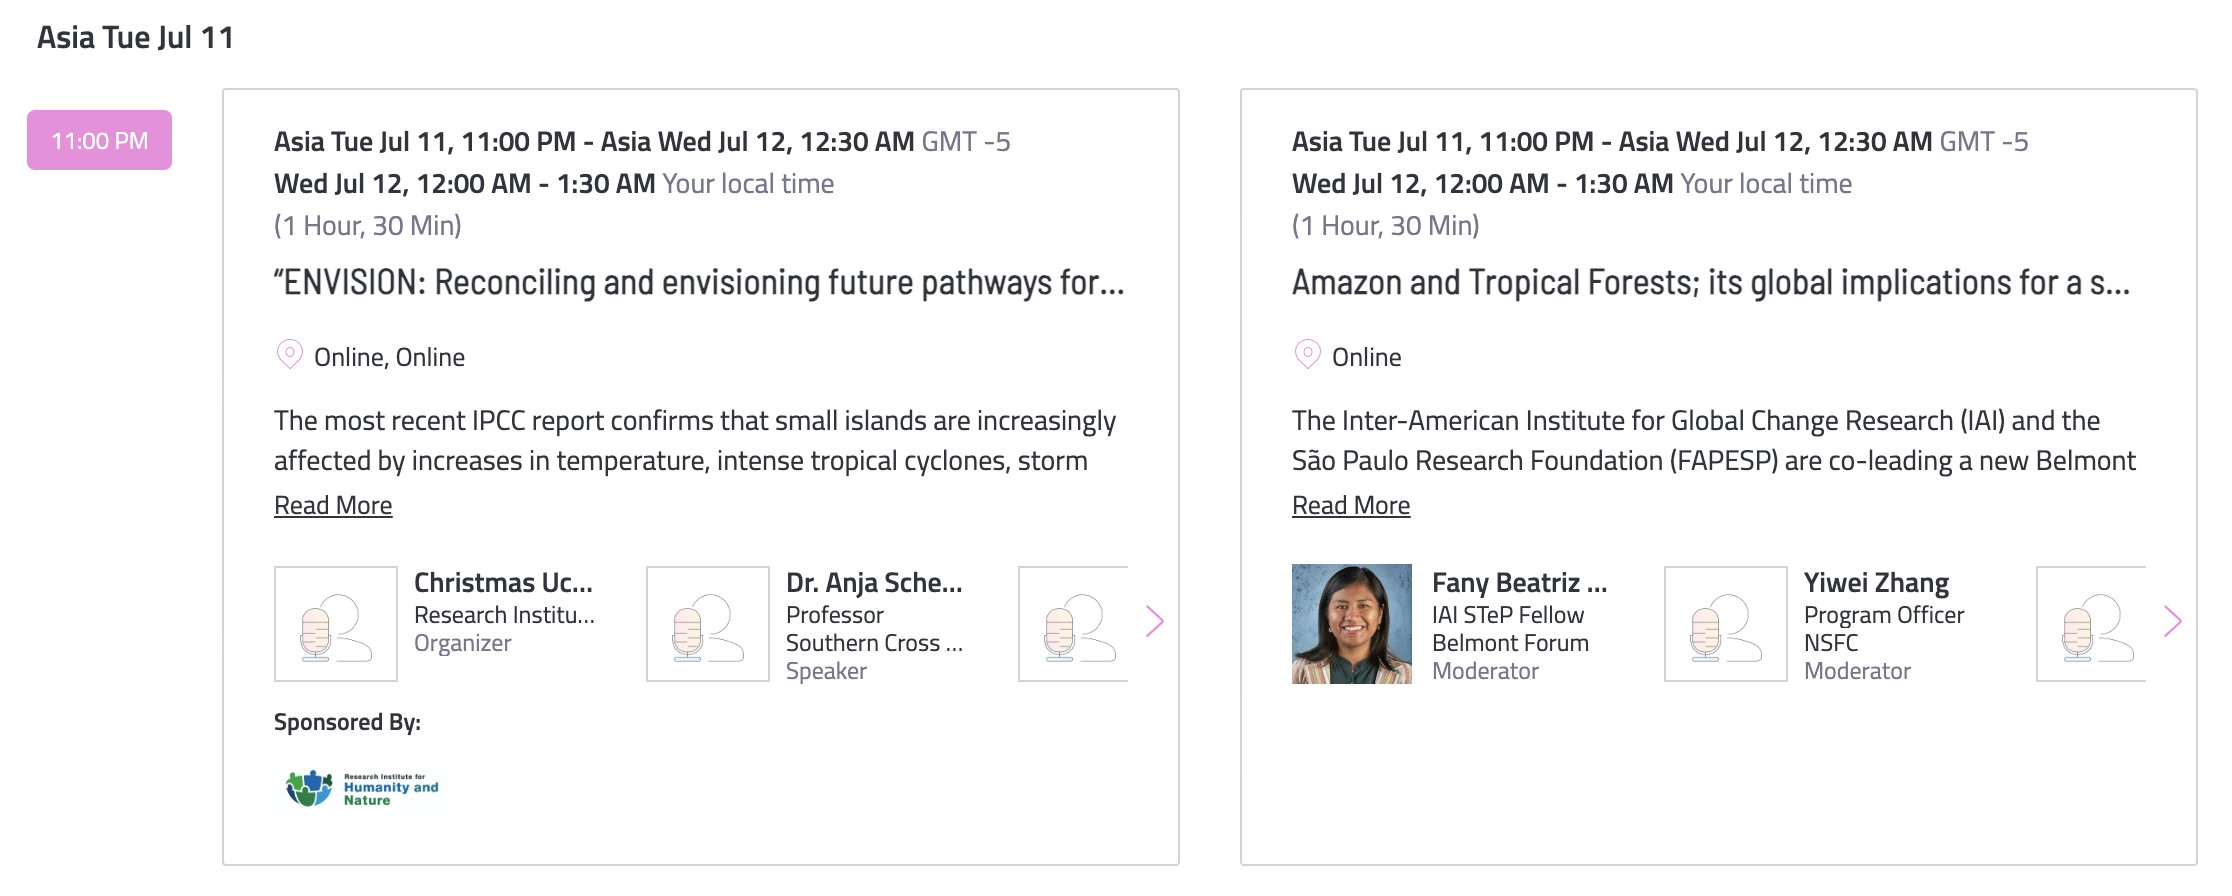
Task: Show next speakers in ENVISION session
Action: click(1155, 621)
